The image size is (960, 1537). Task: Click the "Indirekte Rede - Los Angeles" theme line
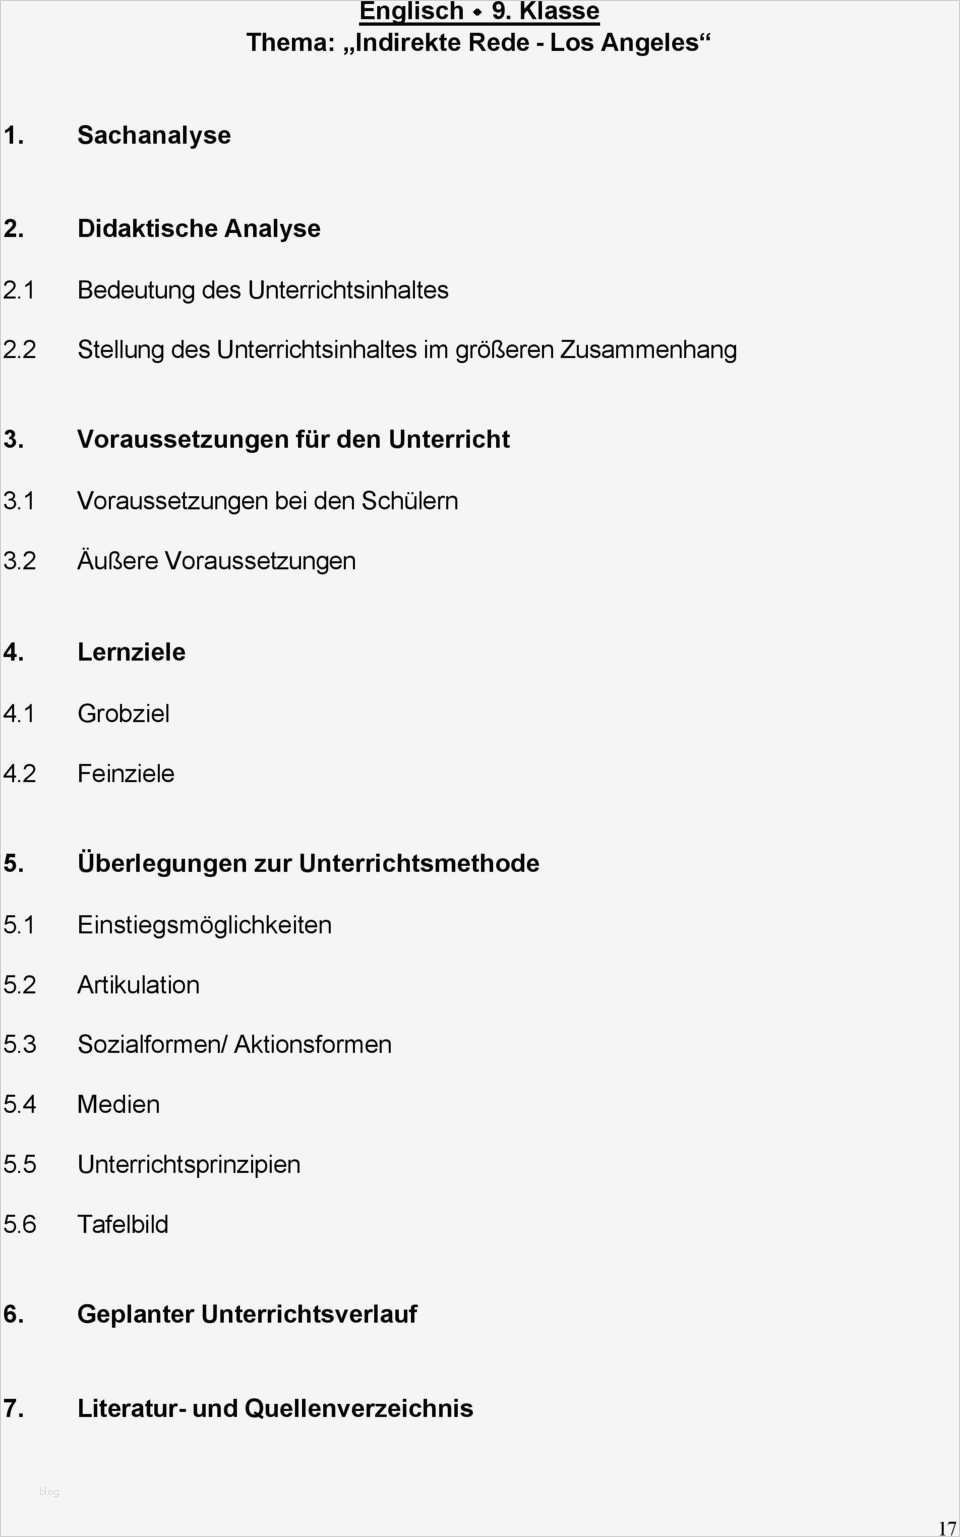(x=478, y=43)
